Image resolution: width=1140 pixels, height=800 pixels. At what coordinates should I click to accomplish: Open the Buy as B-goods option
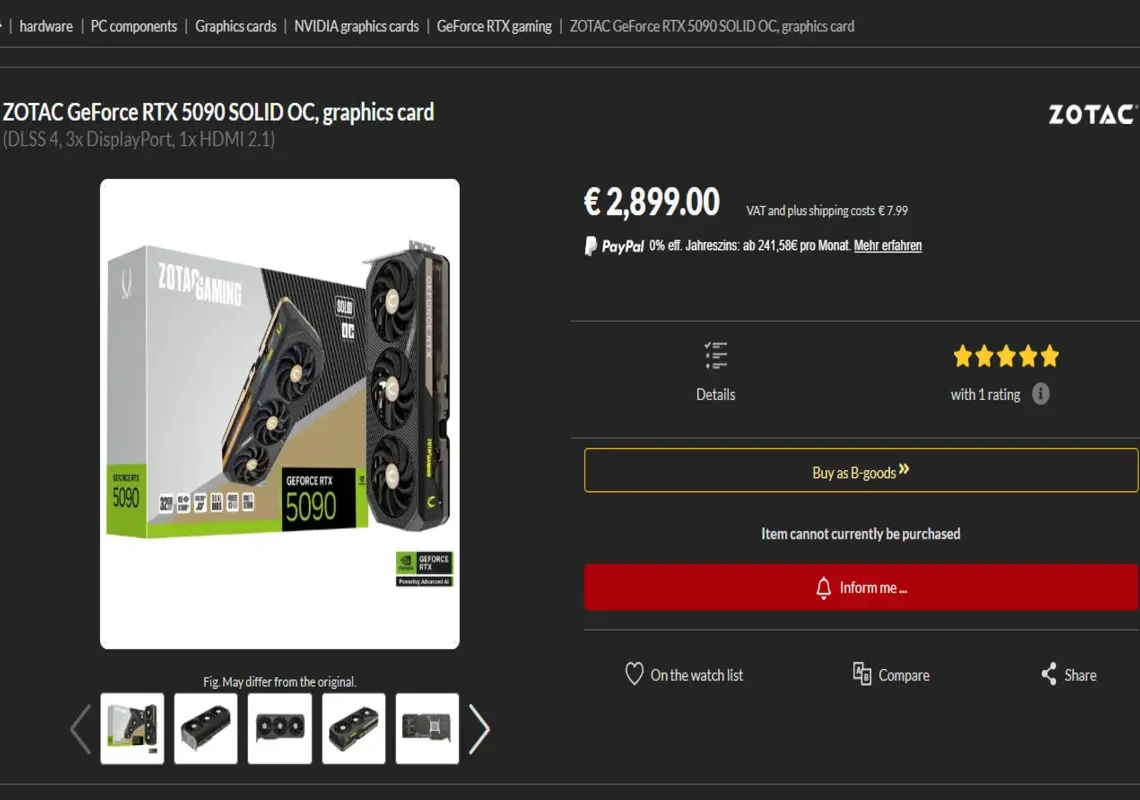[x=861, y=471]
